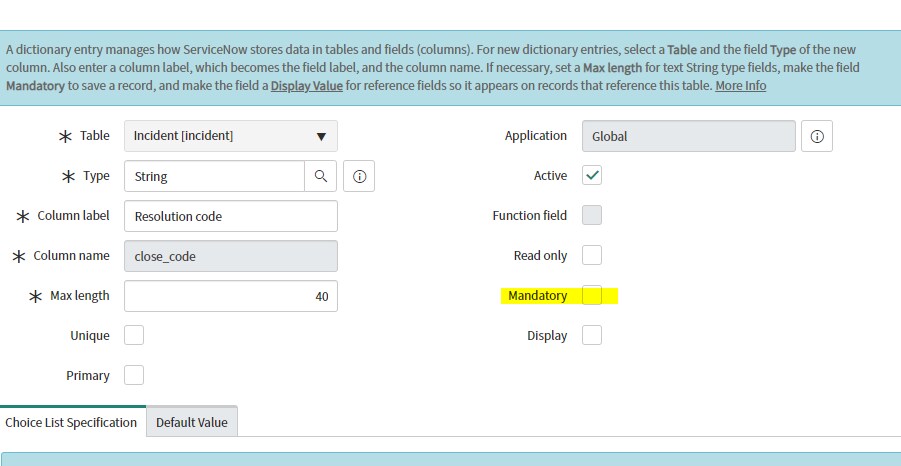
Task: Click the info icon beside Application field
Action: (817, 136)
